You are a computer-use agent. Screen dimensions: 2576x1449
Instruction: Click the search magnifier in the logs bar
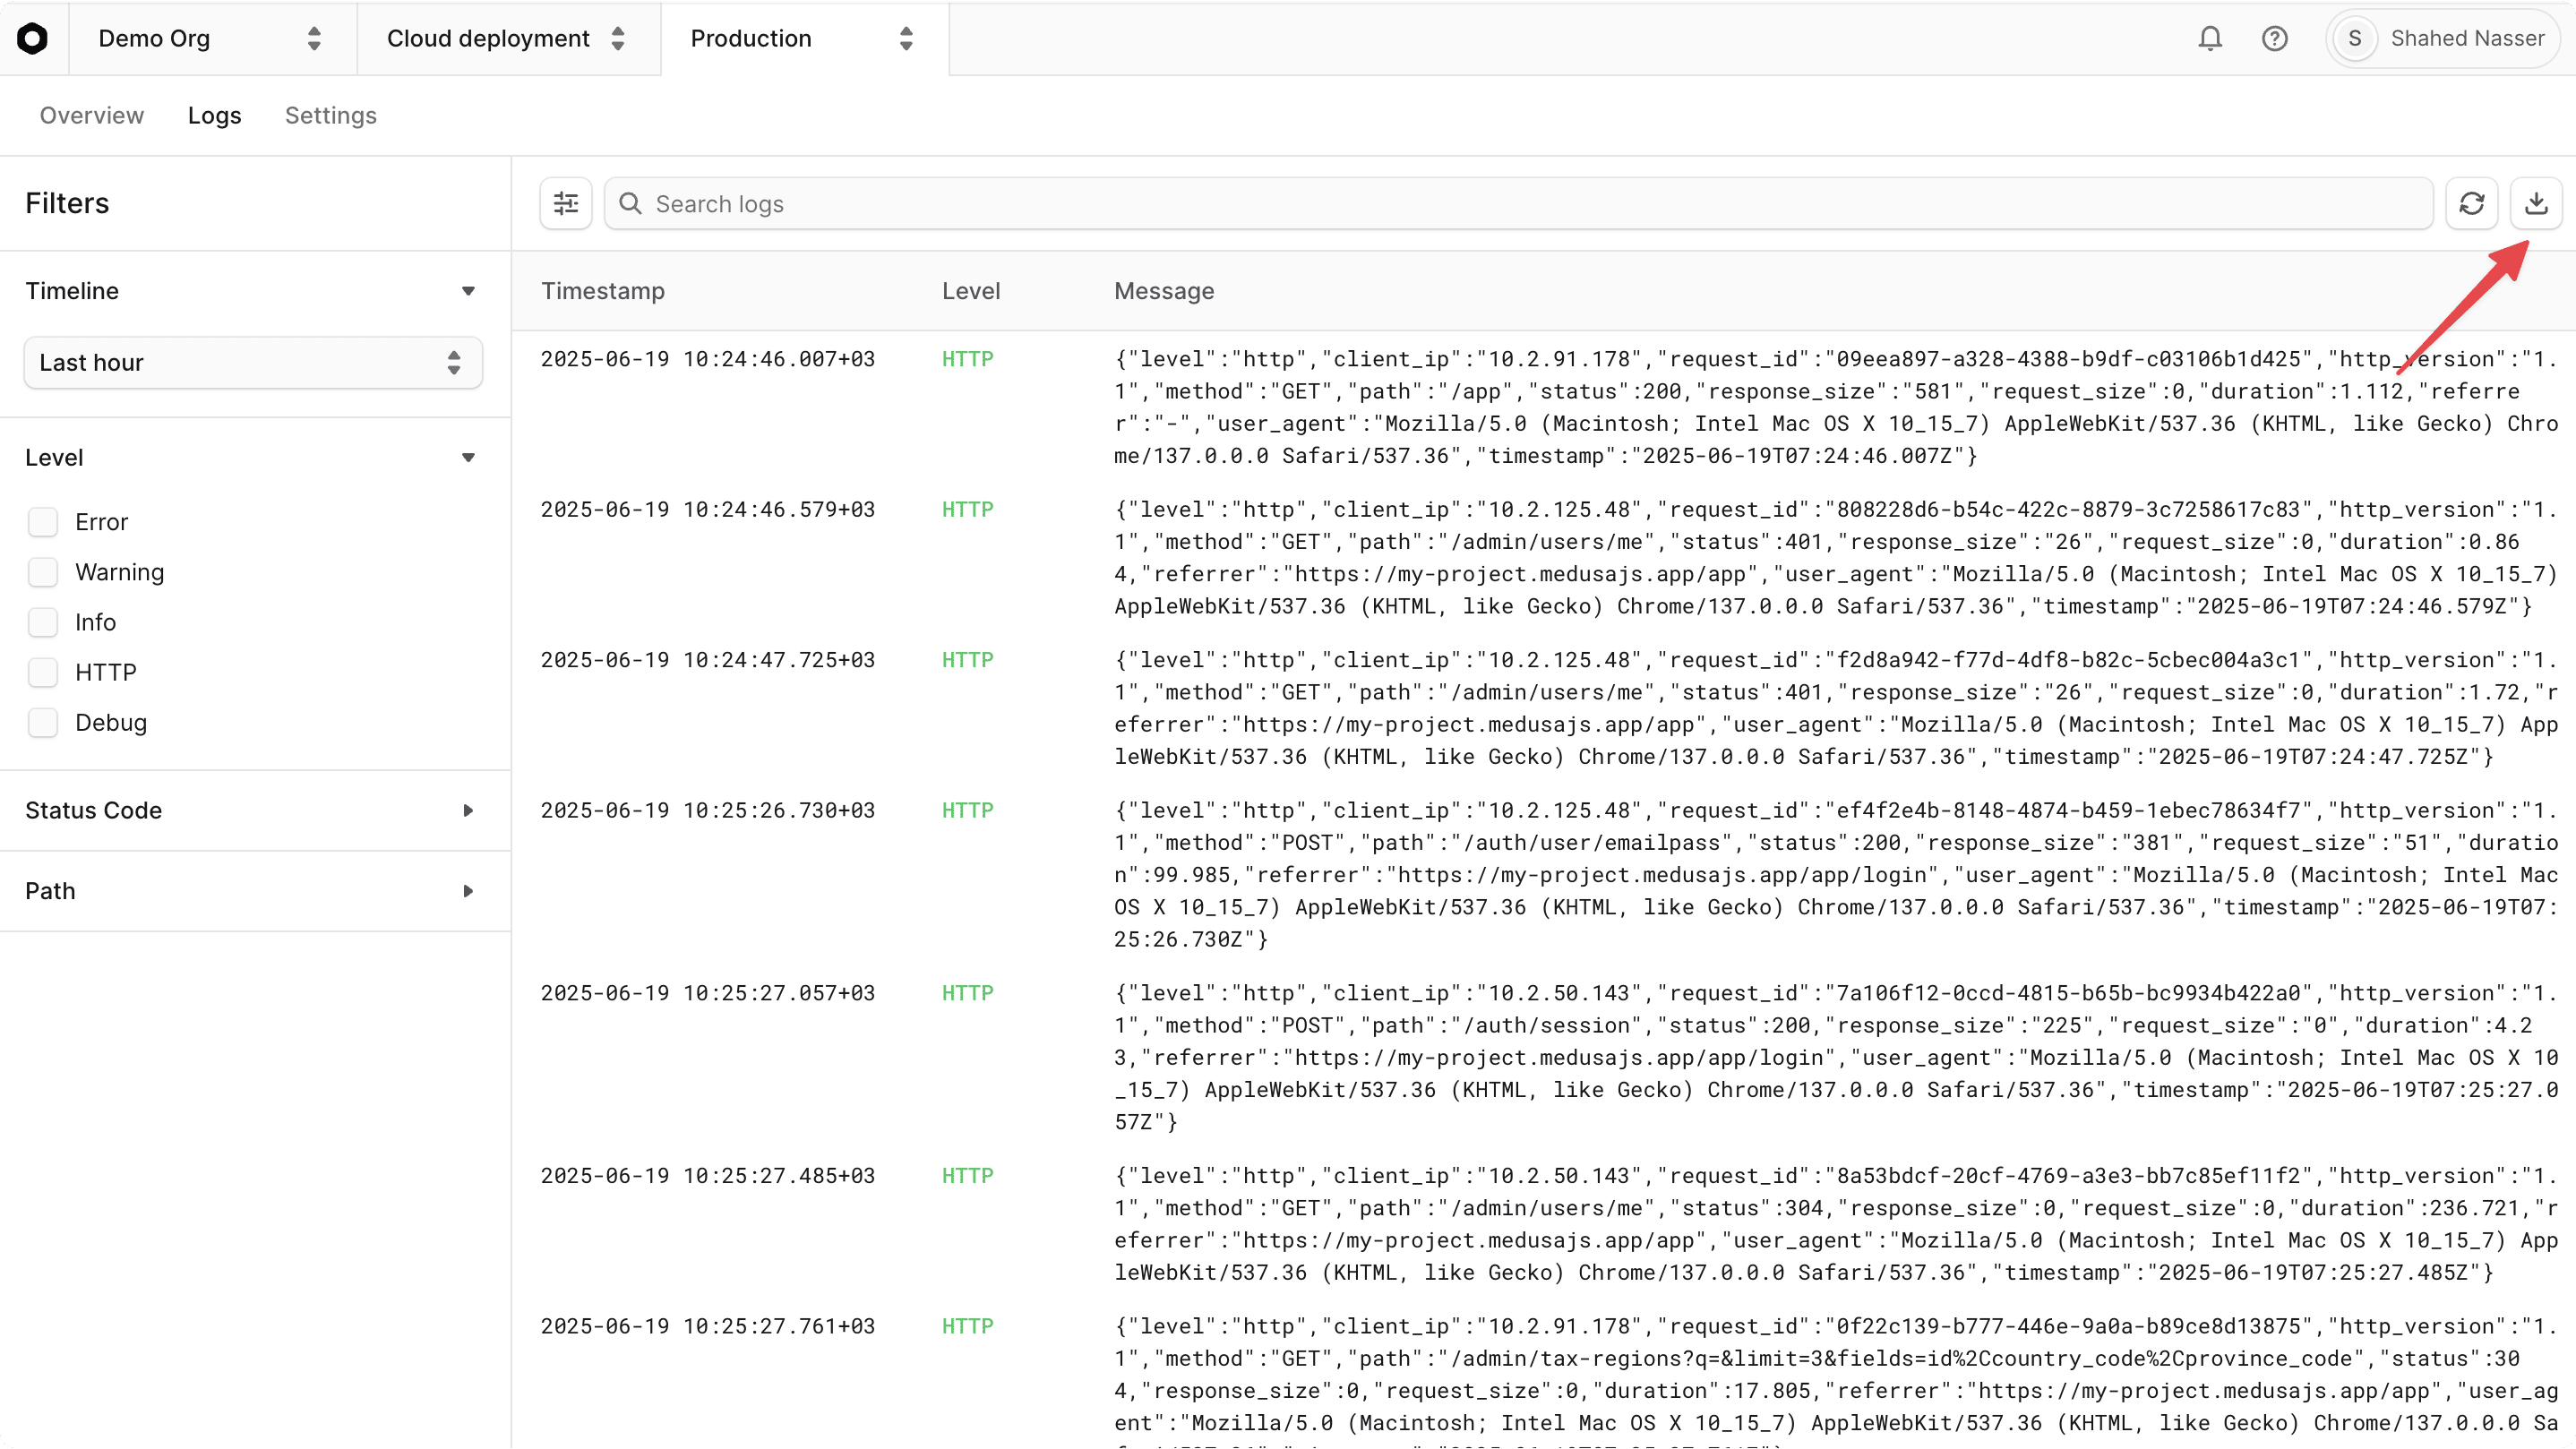pyautogui.click(x=630, y=203)
